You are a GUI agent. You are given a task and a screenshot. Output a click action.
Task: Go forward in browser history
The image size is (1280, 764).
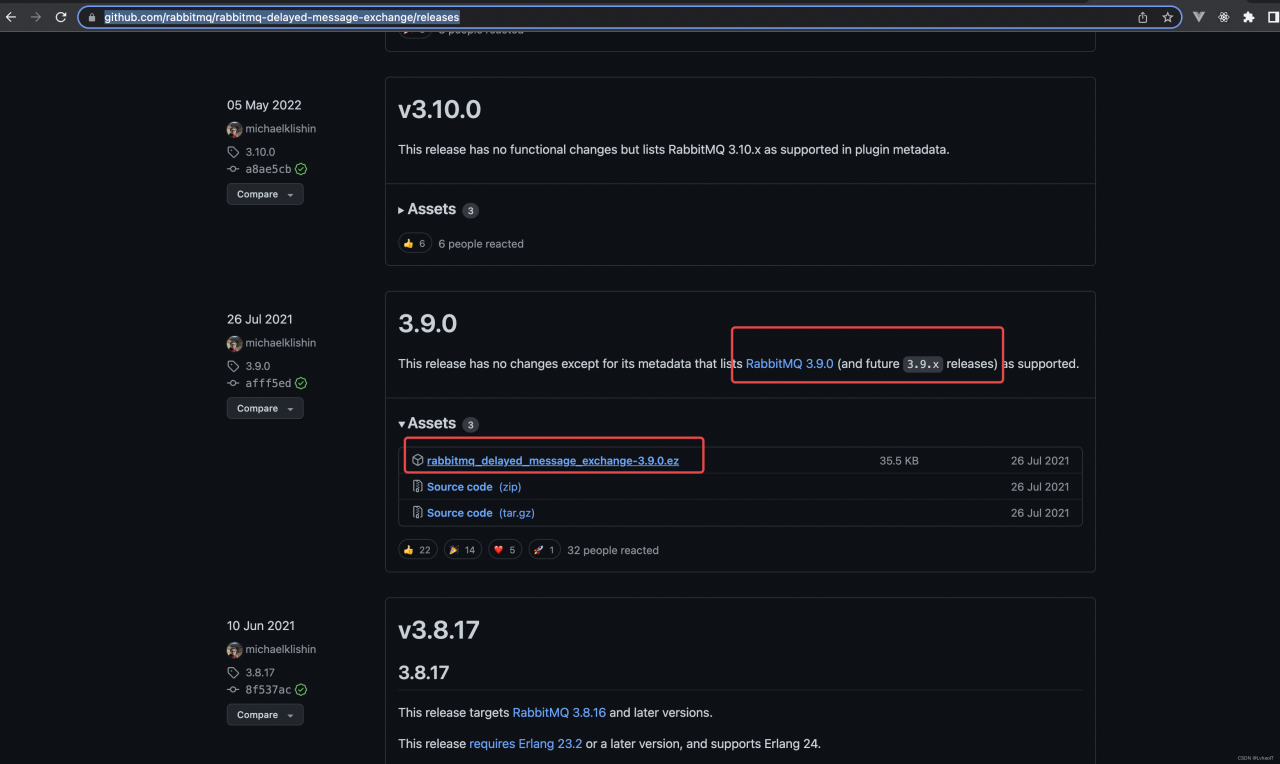pyautogui.click(x=36, y=17)
